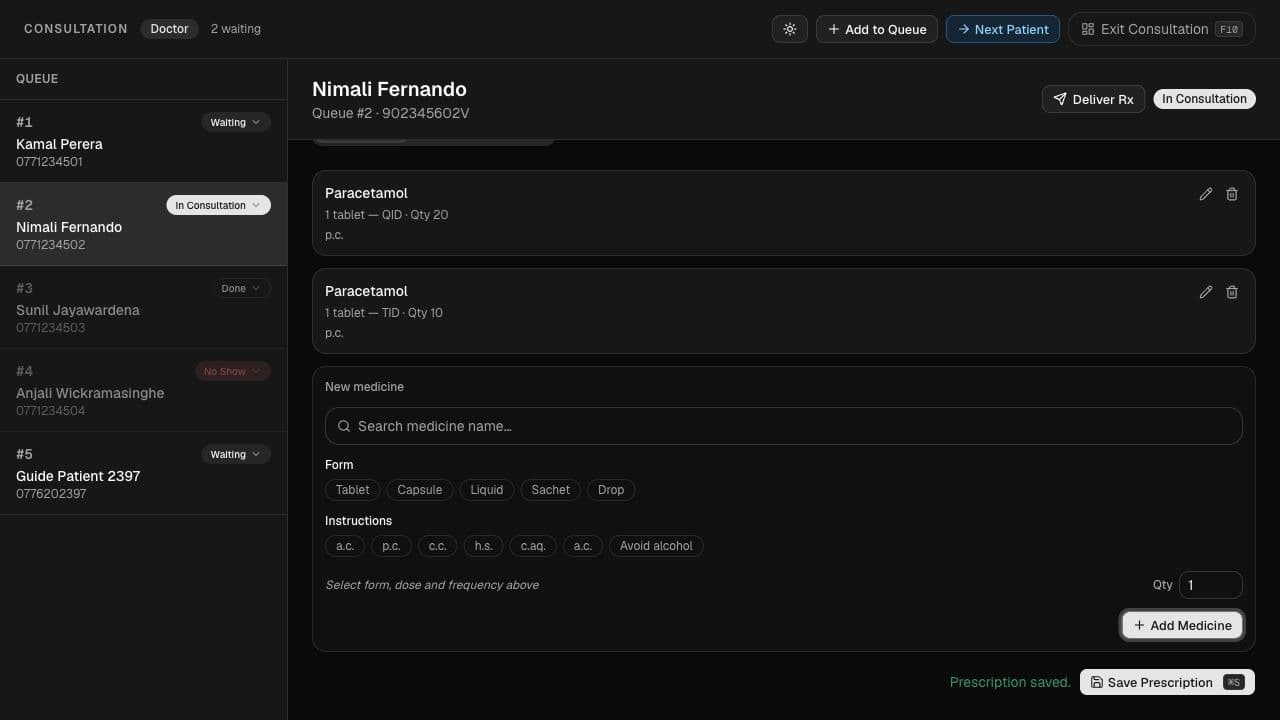1280x720 pixels.
Task: Click the In Consultation badge beside Deliver Rx
Action: click(x=1204, y=99)
